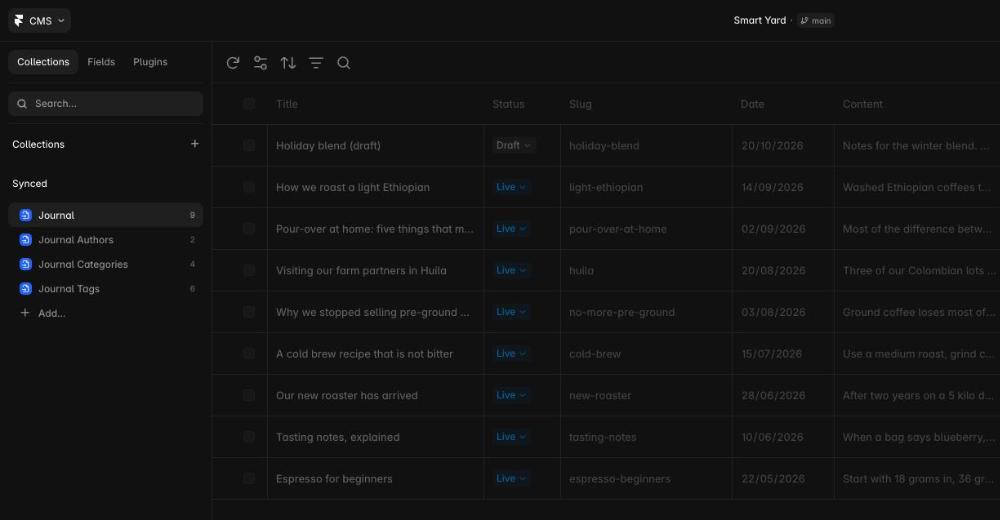This screenshot has width=1000, height=520.
Task: Click the date cell '14/09/2026'
Action: pos(772,187)
